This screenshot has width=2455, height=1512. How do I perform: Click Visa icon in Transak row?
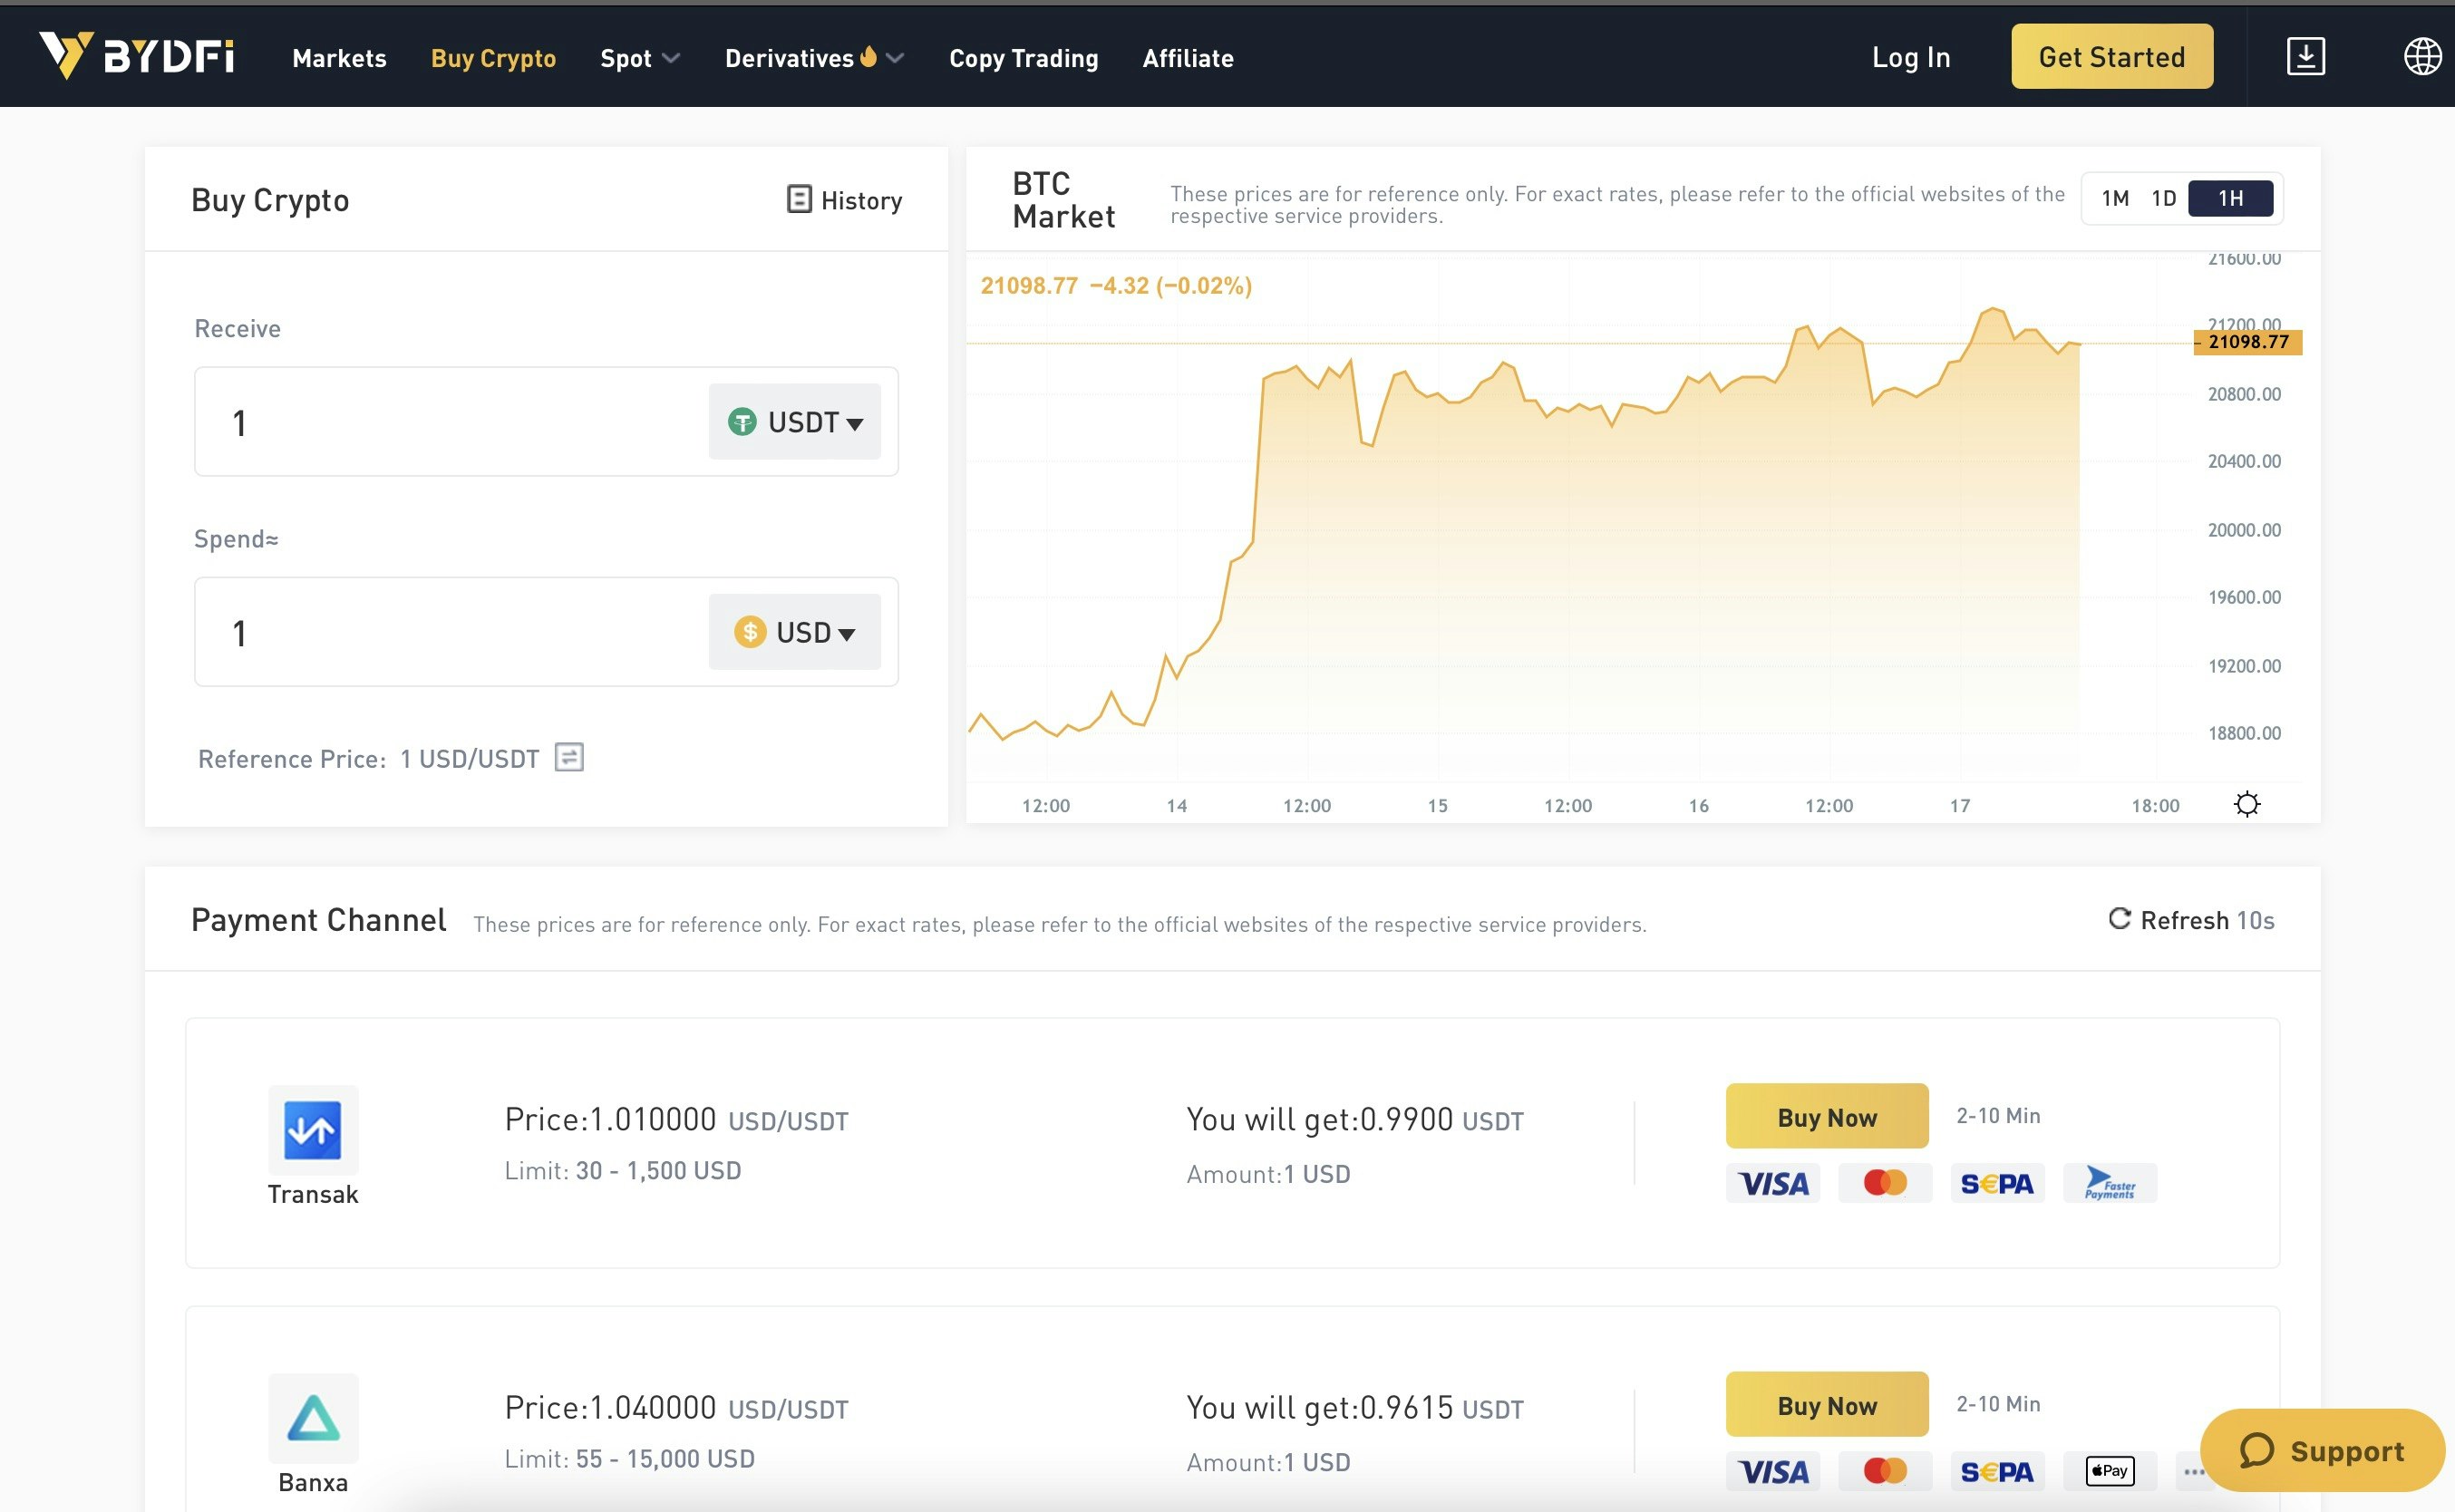(x=1773, y=1183)
